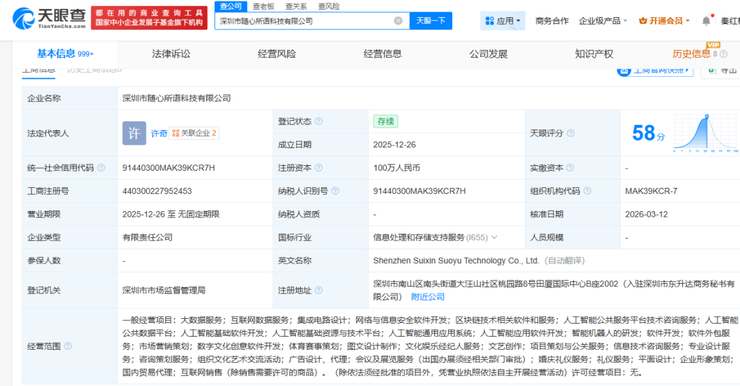Switch to 公司发展 tab
This screenshot has height=386, width=740.
tap(488, 54)
